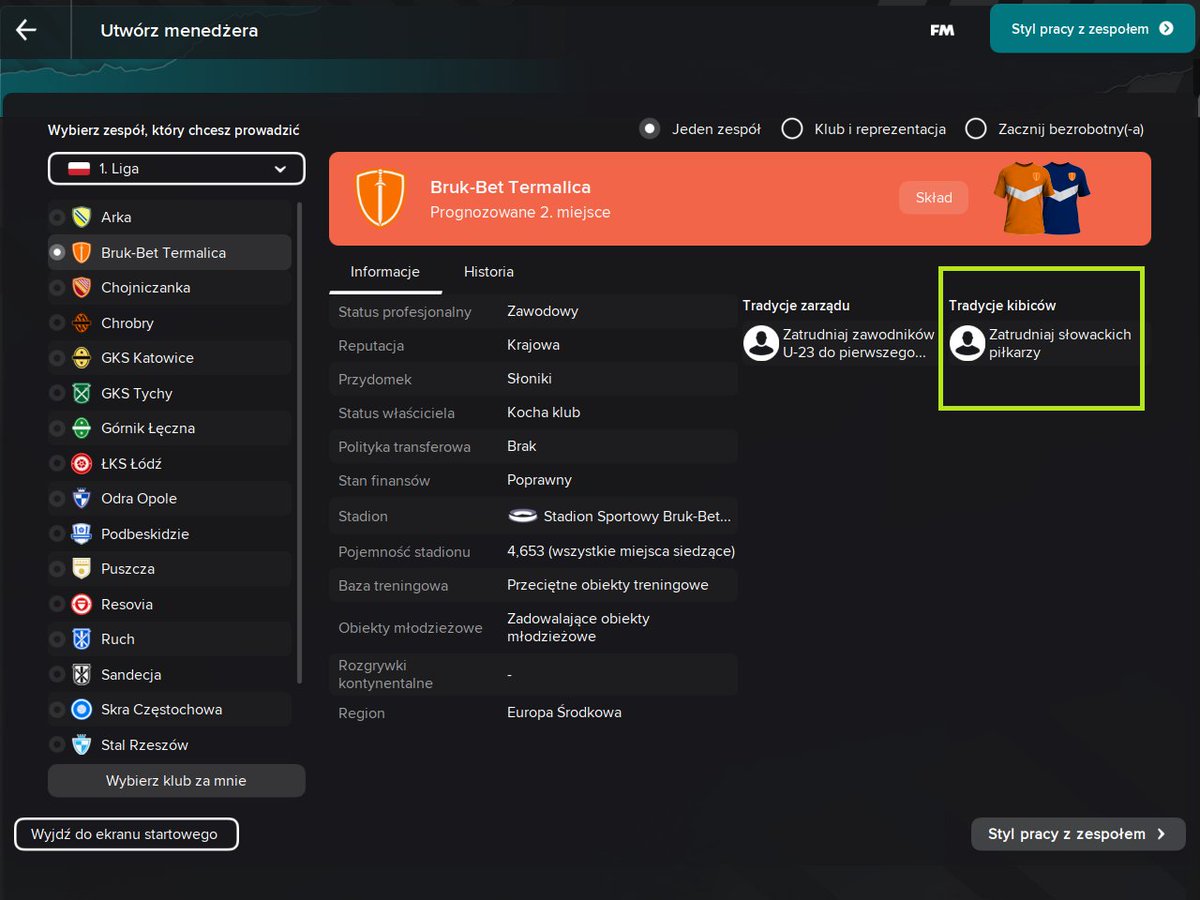Screen dimensions: 1200x900
Task: Click the Skład button
Action: click(932, 197)
